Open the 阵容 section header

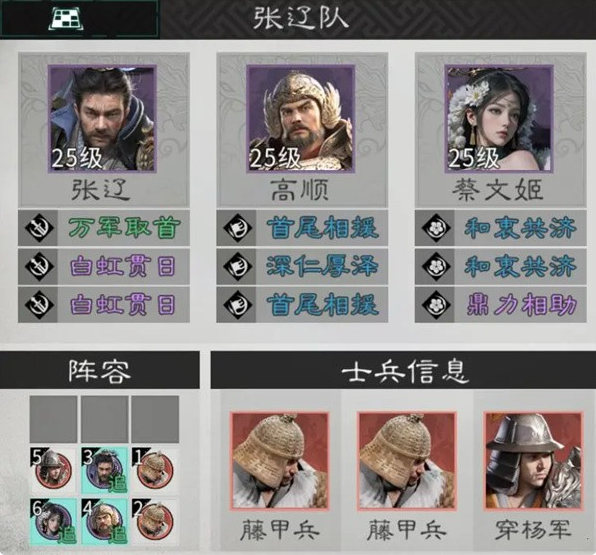coord(100,370)
